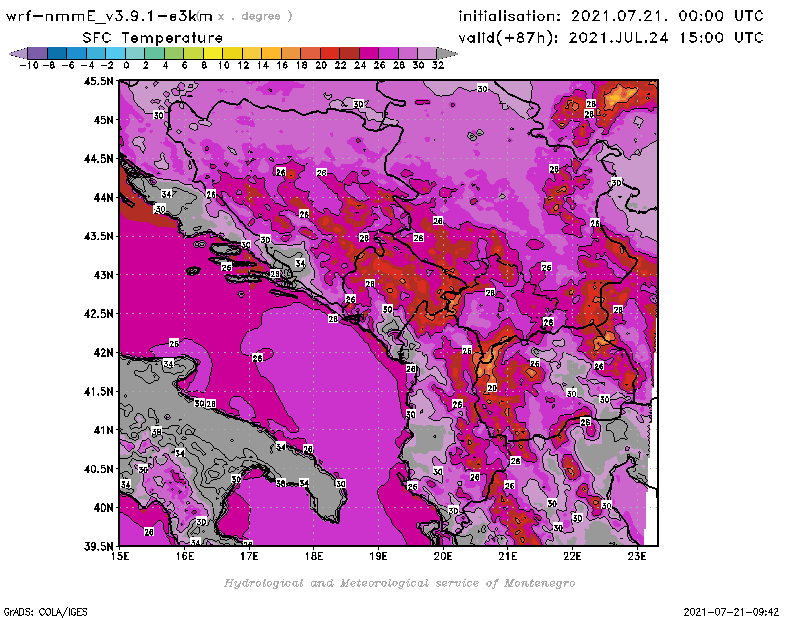The height and width of the screenshot is (618, 800).
Task: Click the '12' value under the color bar
Action: 243,65
